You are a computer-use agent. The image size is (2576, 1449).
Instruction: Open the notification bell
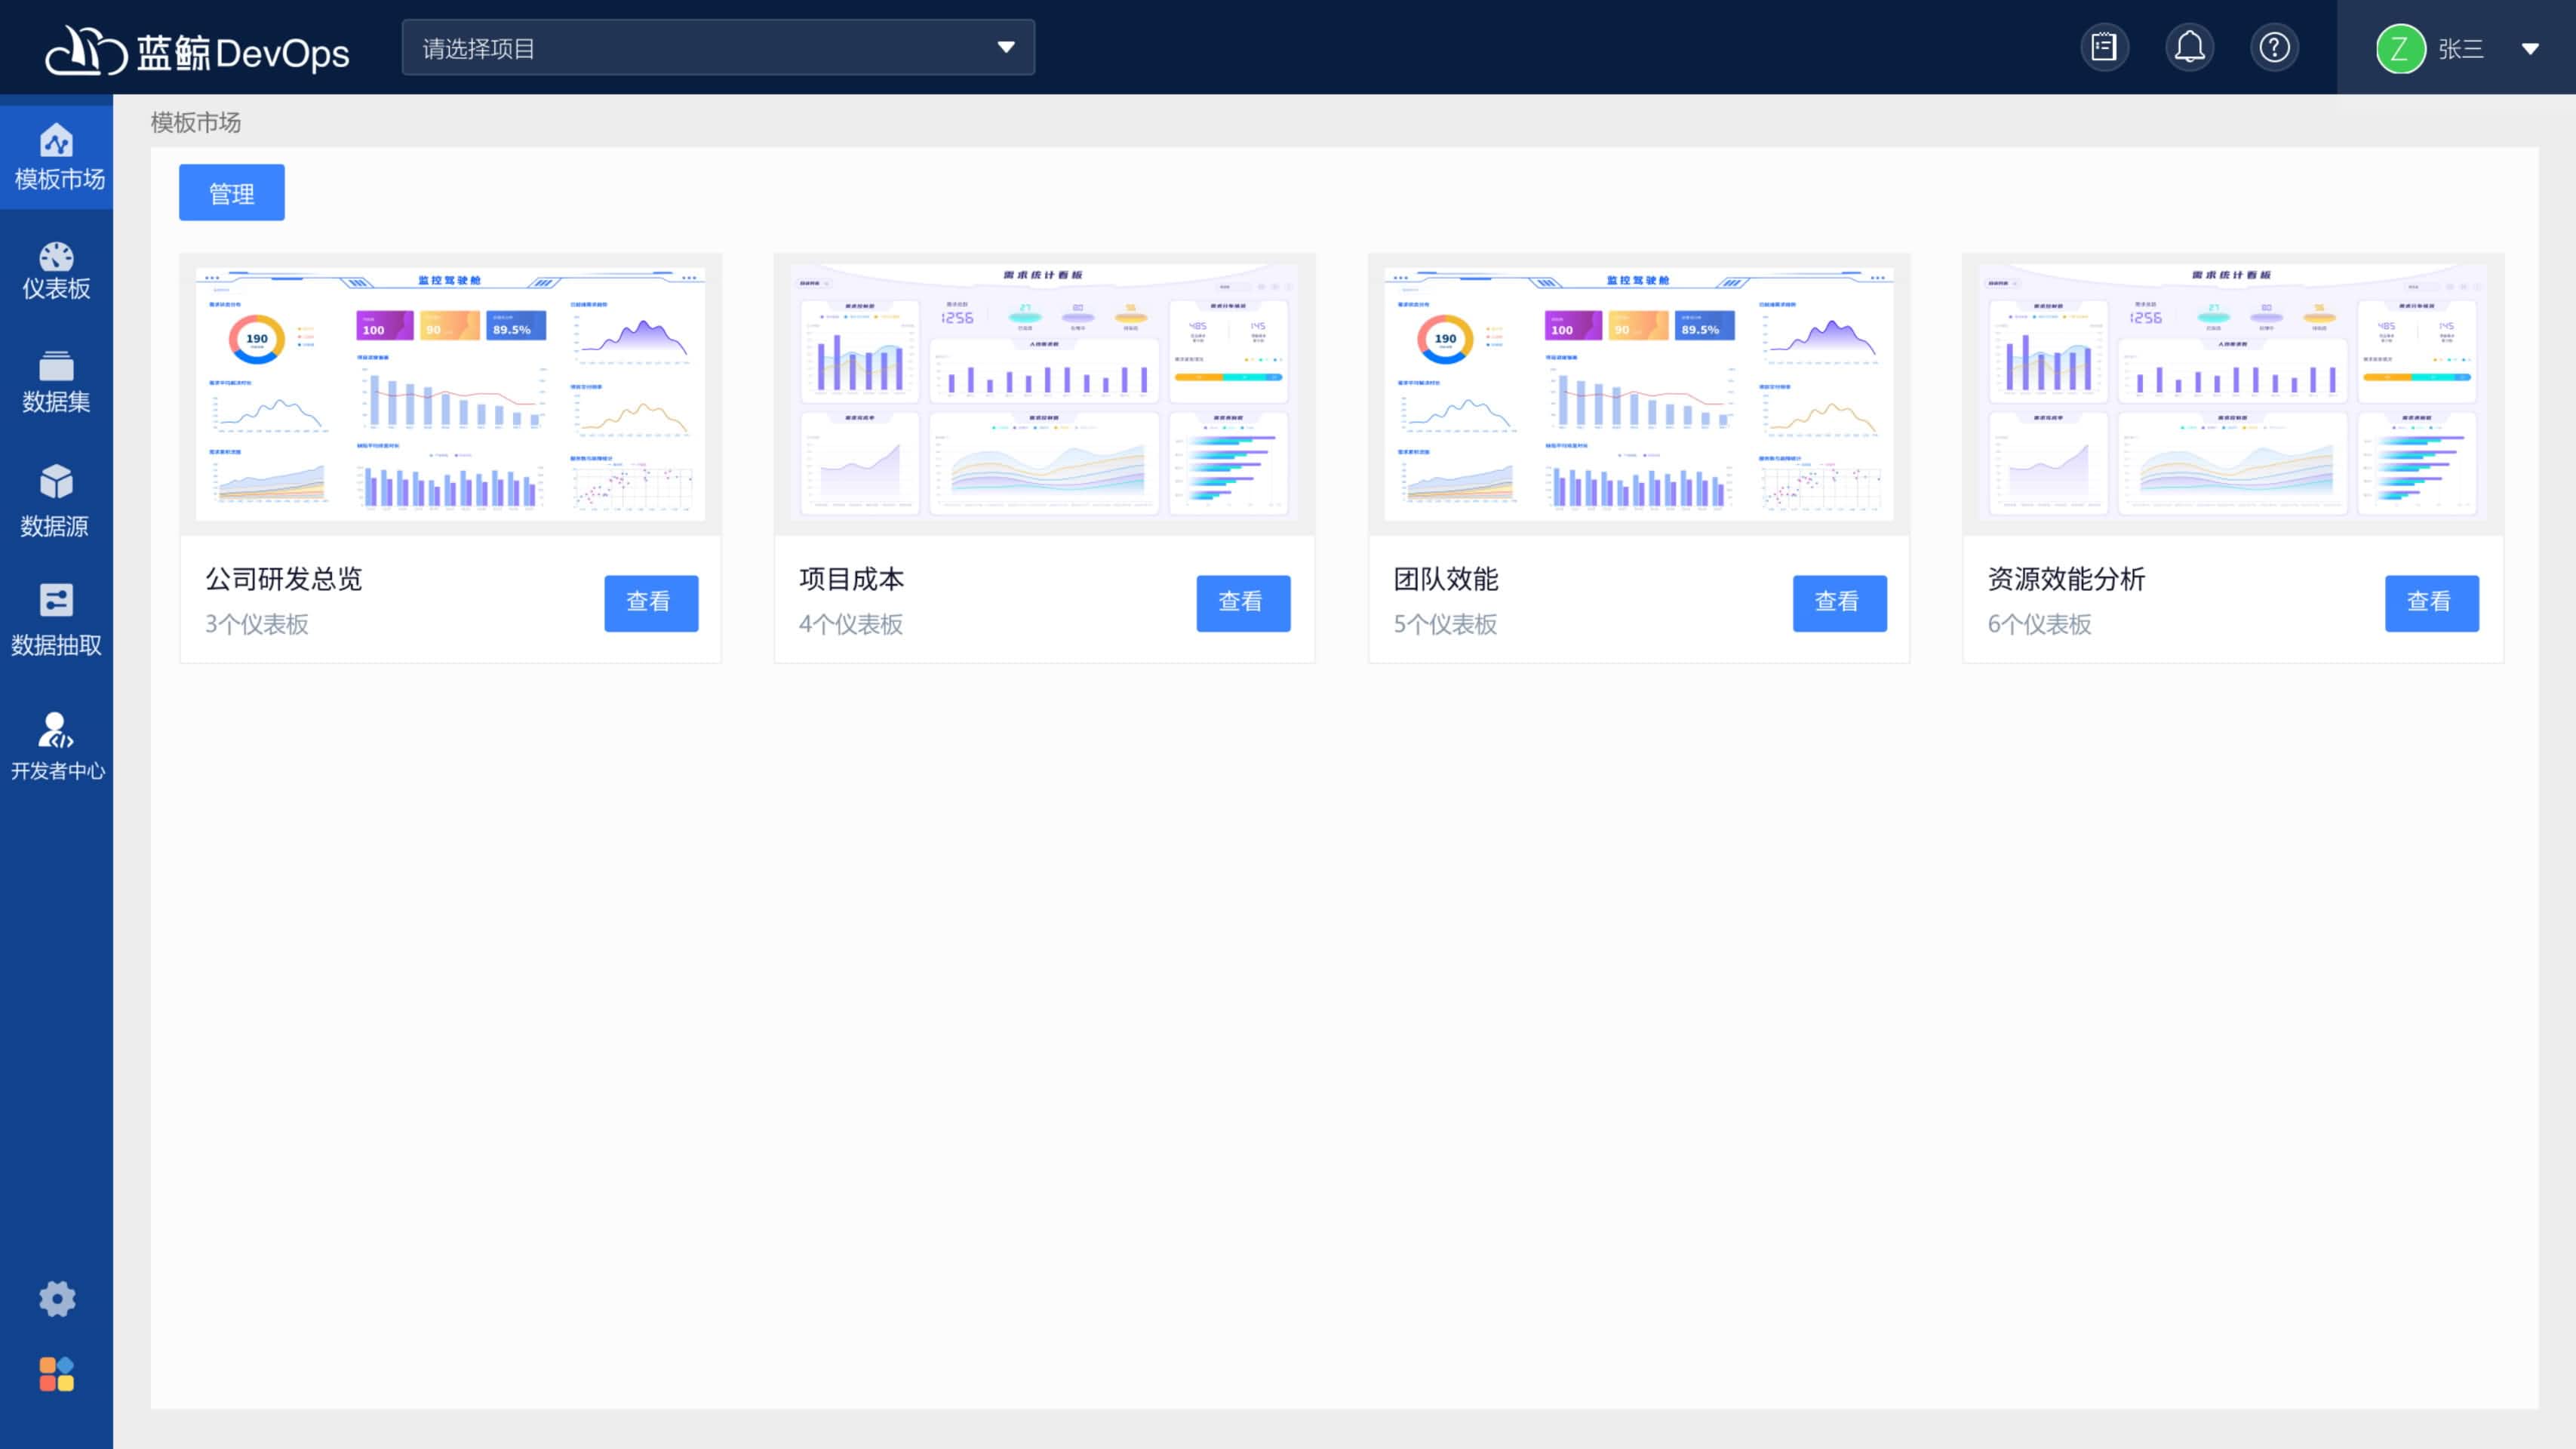2189,47
